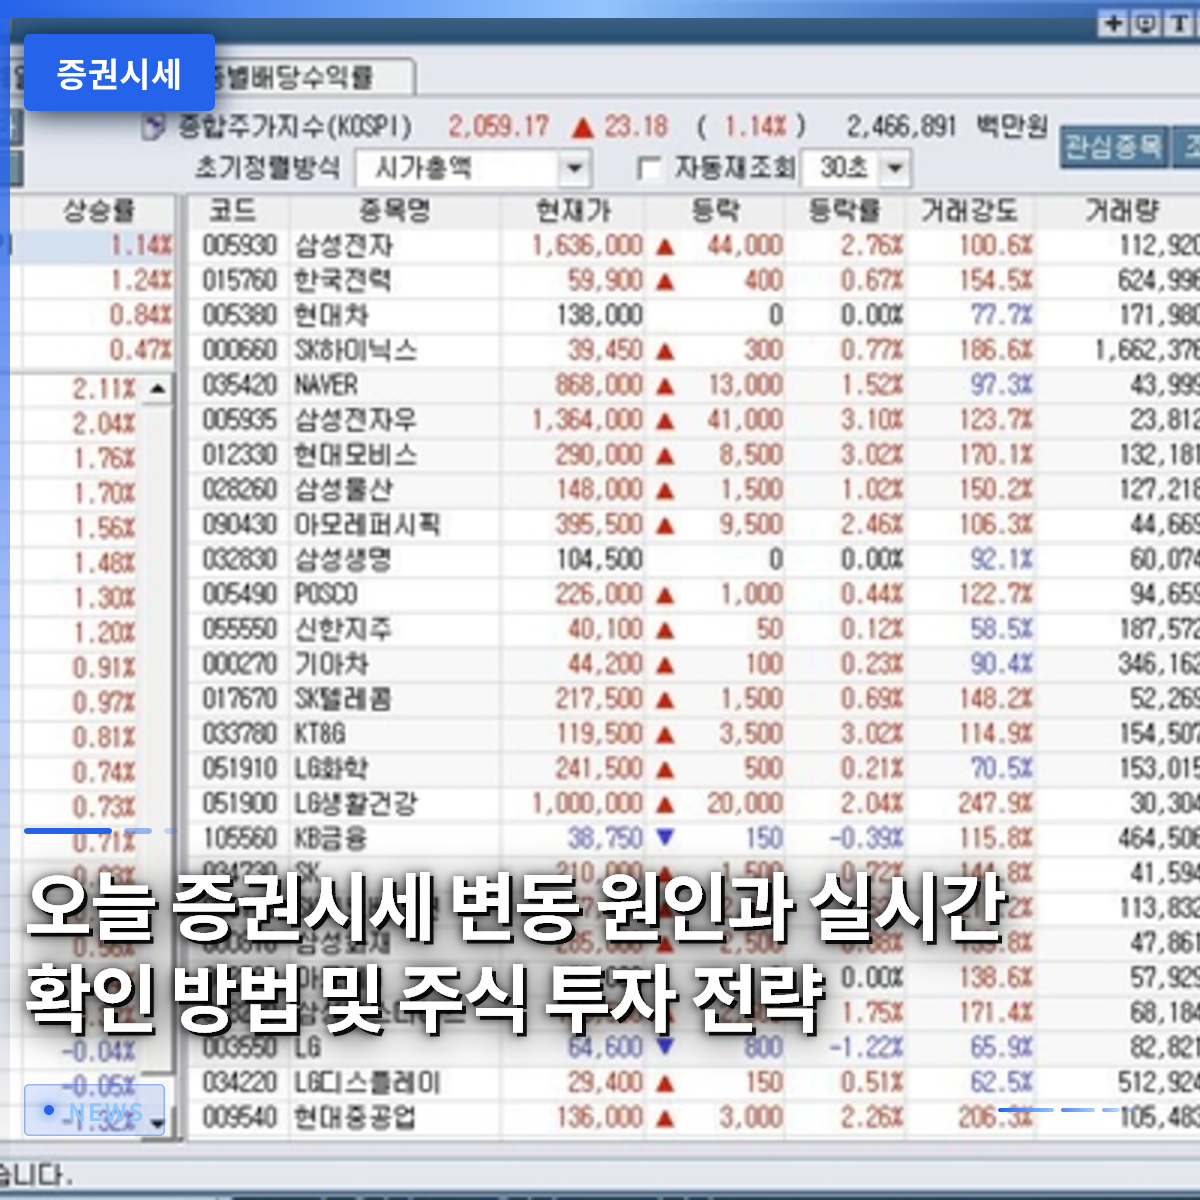Select the 삼성물산 stock name
The height and width of the screenshot is (1200, 1200).
pyautogui.click(x=343, y=490)
